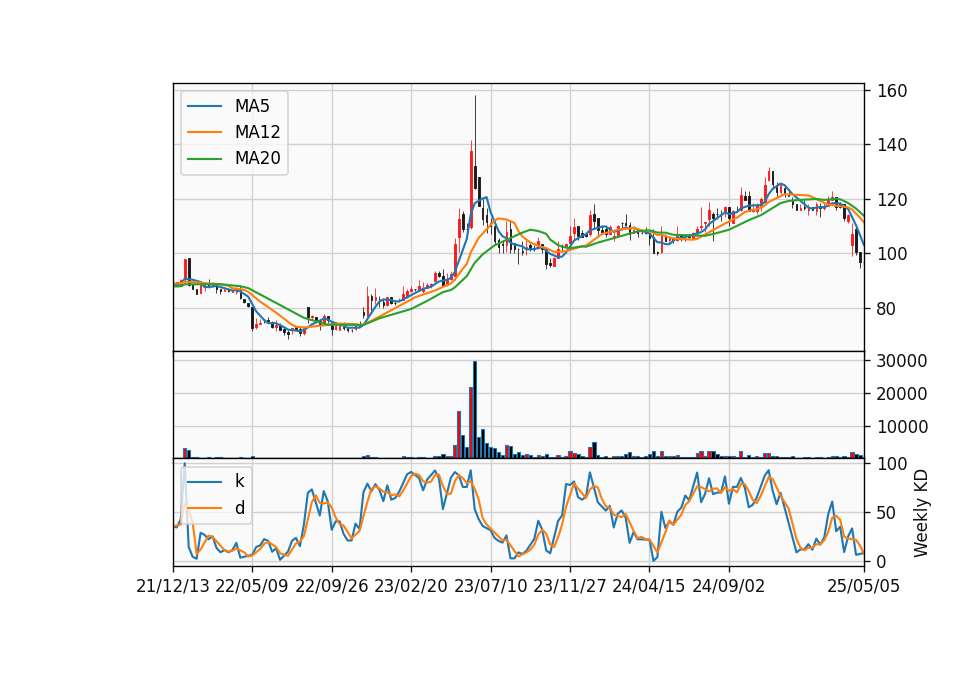Click the 24/04/15 date label
The height and width of the screenshot is (690, 960).
(x=649, y=587)
